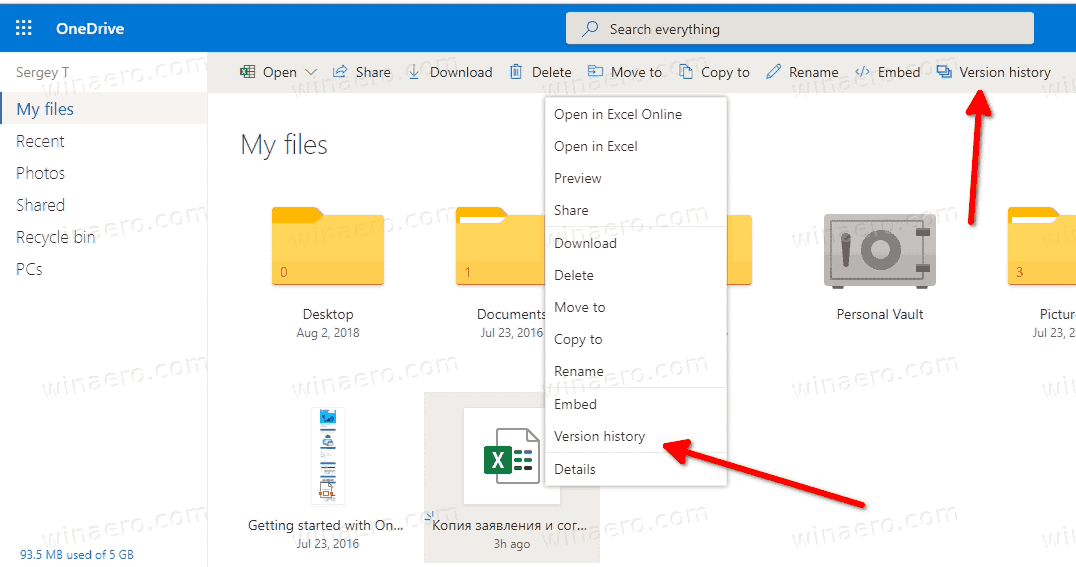Click the Move to folder icon
The width and height of the screenshot is (1076, 567).
[595, 71]
